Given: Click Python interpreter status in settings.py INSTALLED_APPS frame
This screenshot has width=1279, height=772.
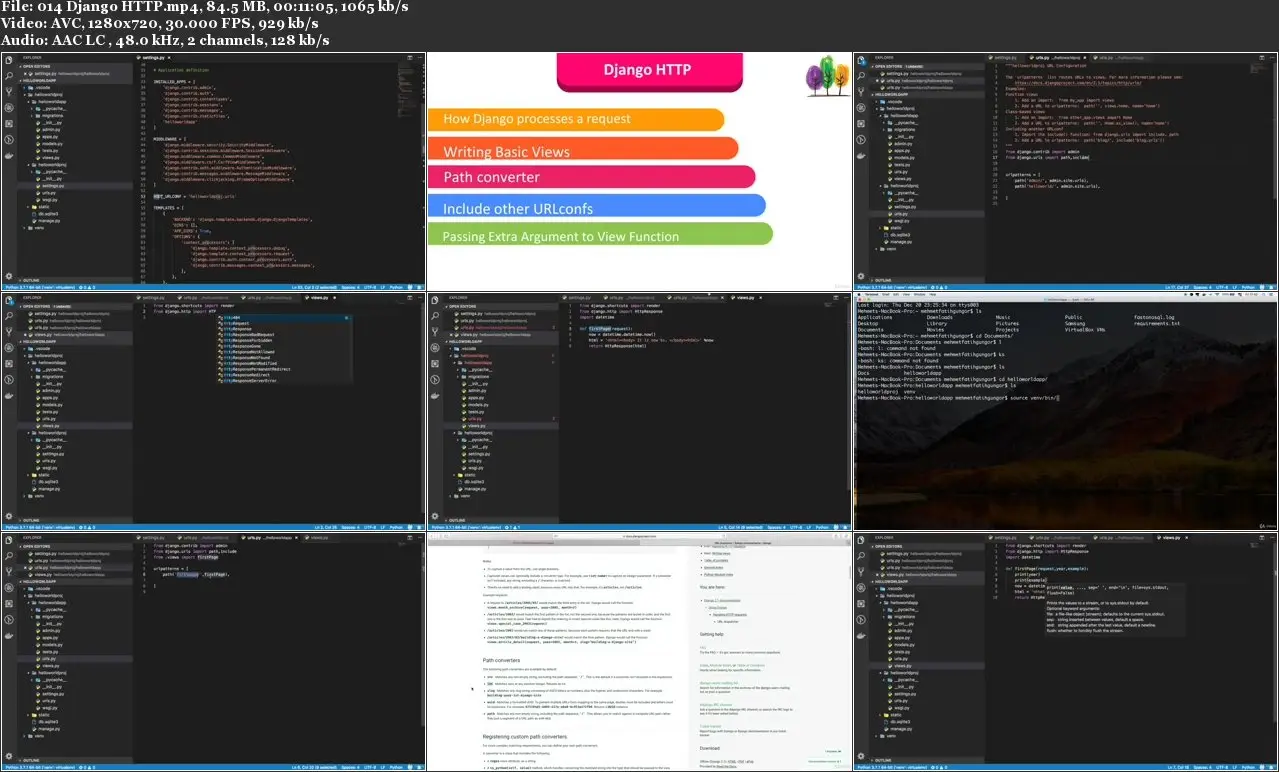Looking at the screenshot, I should tap(40, 288).
